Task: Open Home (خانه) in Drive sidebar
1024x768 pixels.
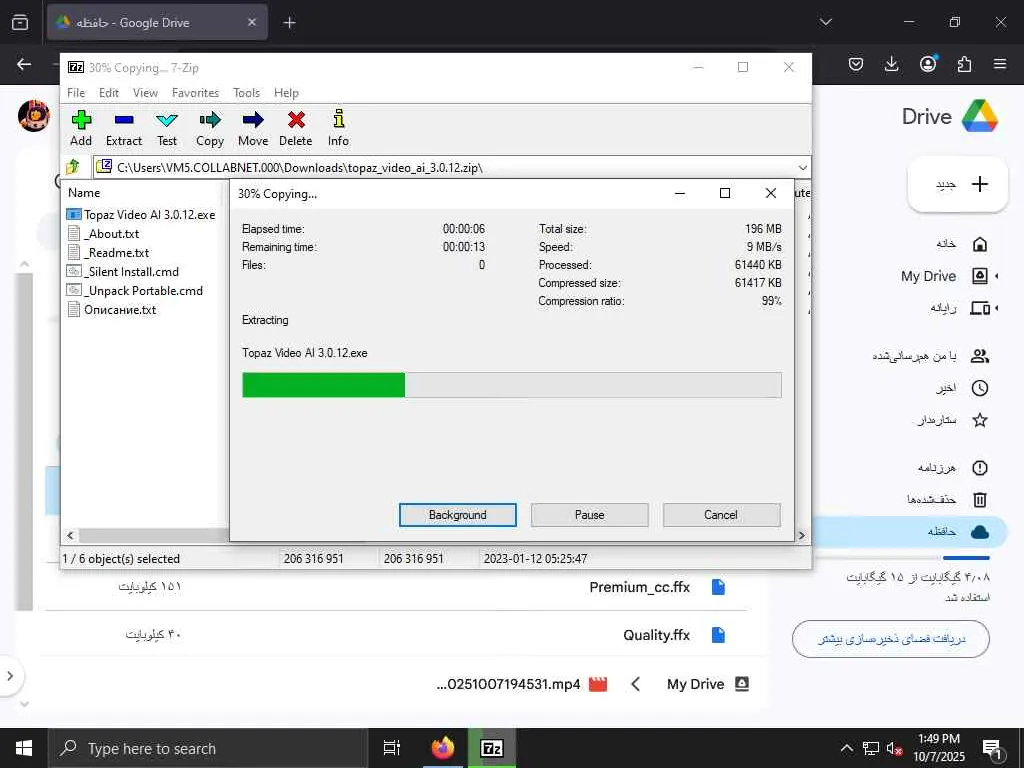Action: coord(961,244)
